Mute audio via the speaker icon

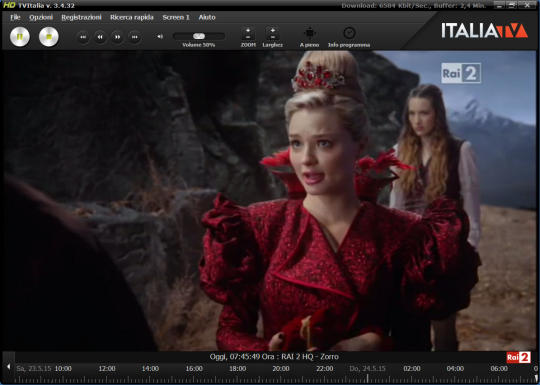click(x=160, y=36)
